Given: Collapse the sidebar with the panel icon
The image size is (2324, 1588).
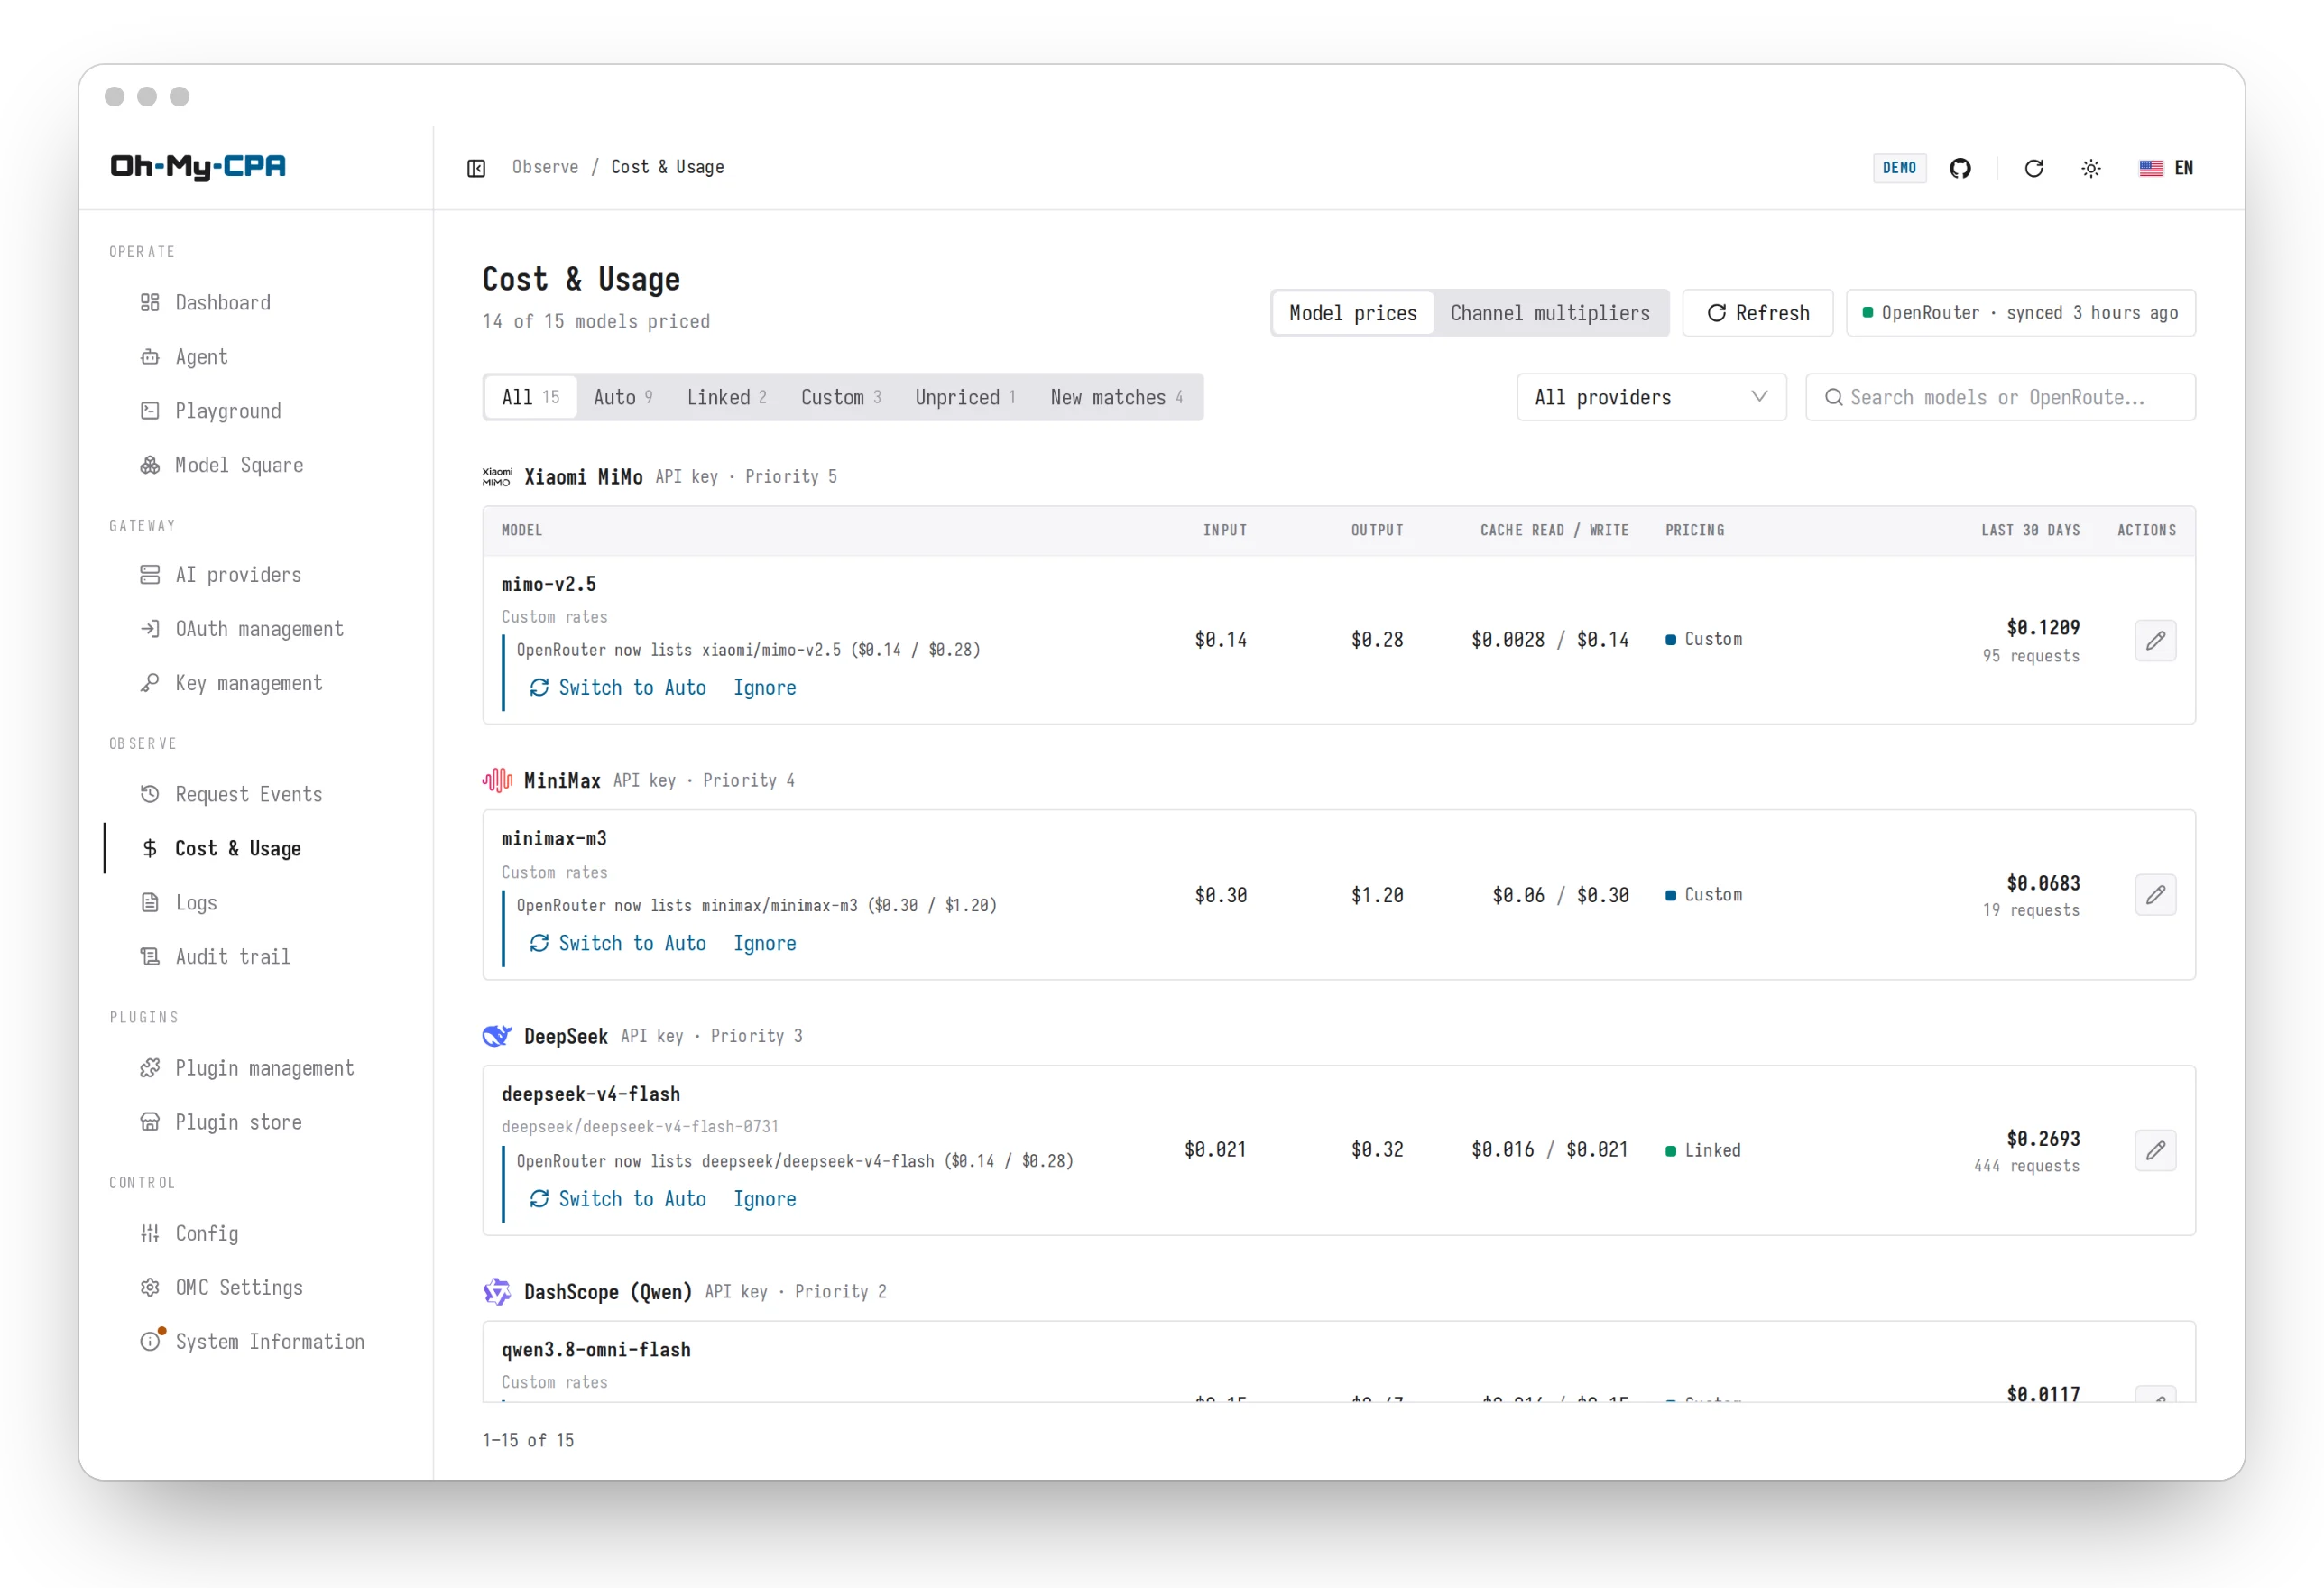Looking at the screenshot, I should 476,168.
